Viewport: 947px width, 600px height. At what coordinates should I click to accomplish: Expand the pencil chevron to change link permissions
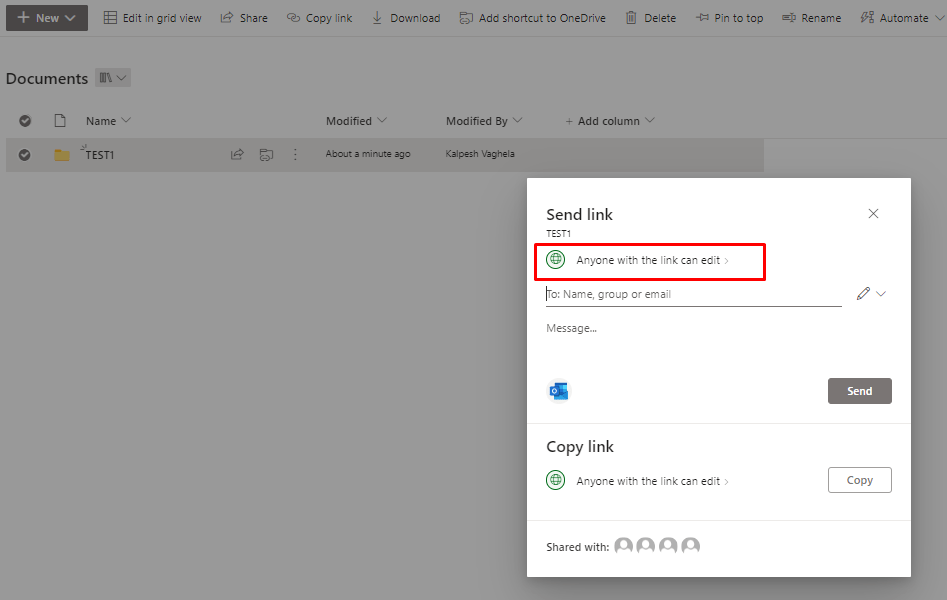click(880, 292)
